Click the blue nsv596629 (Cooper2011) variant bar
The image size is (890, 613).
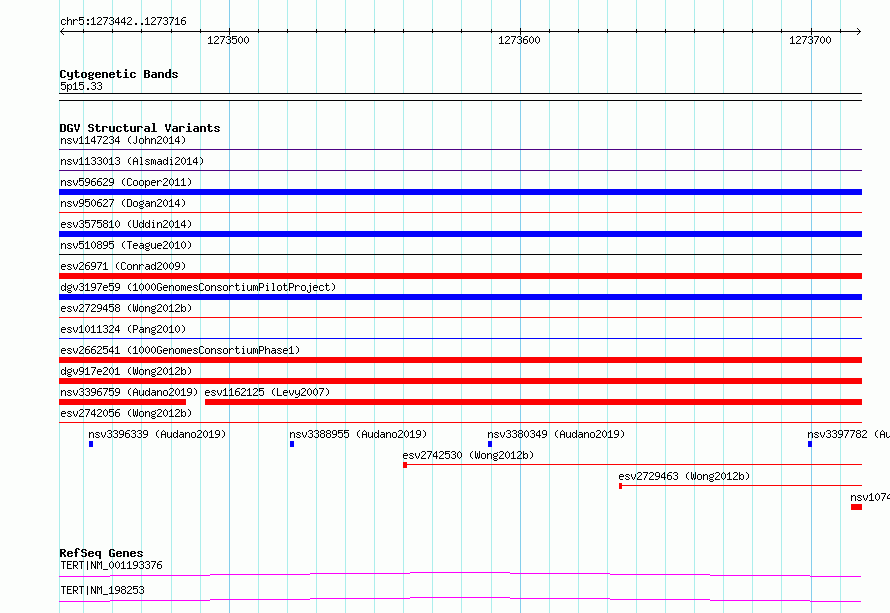point(460,192)
